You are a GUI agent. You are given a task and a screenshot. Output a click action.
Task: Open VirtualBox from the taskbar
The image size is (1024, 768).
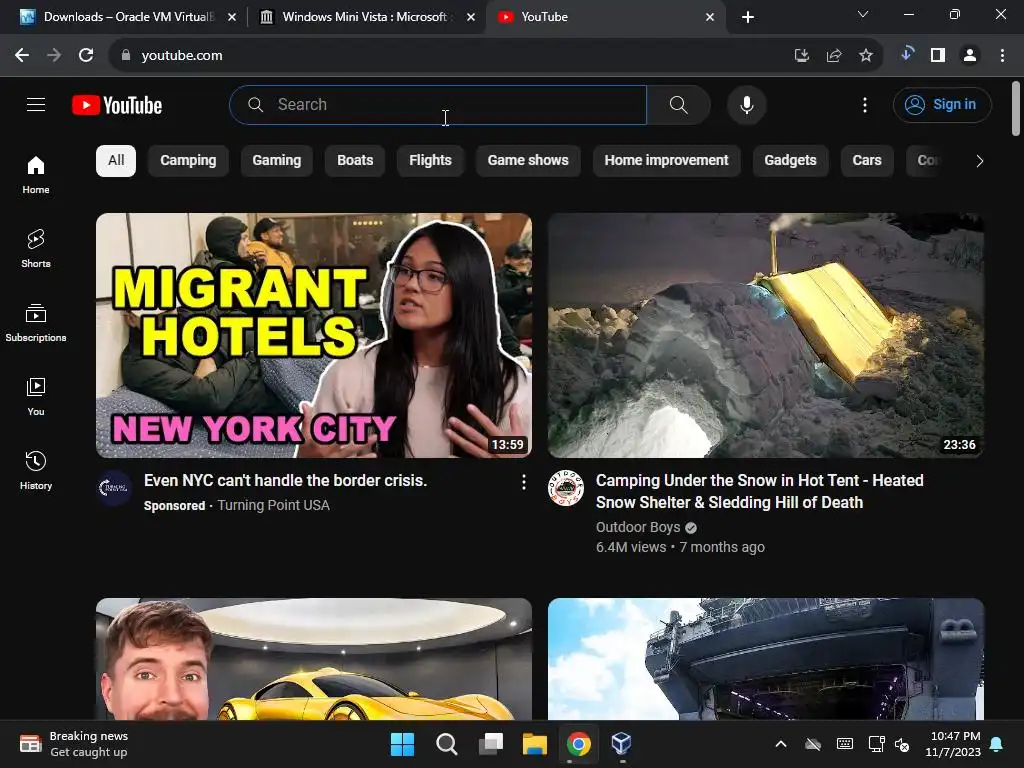tap(621, 744)
